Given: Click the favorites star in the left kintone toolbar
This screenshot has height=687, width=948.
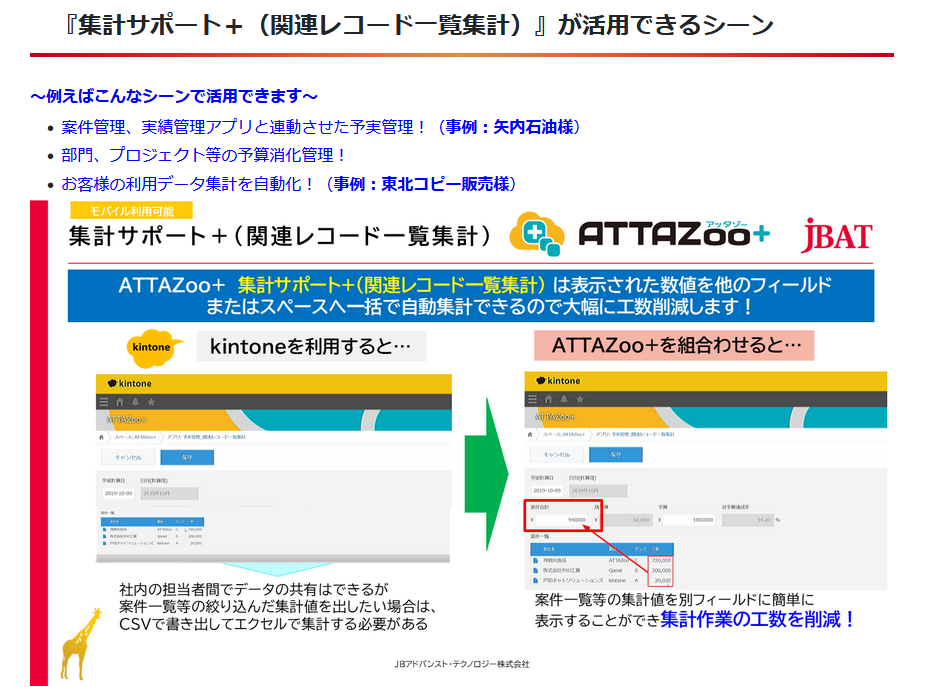Looking at the screenshot, I should [151, 402].
